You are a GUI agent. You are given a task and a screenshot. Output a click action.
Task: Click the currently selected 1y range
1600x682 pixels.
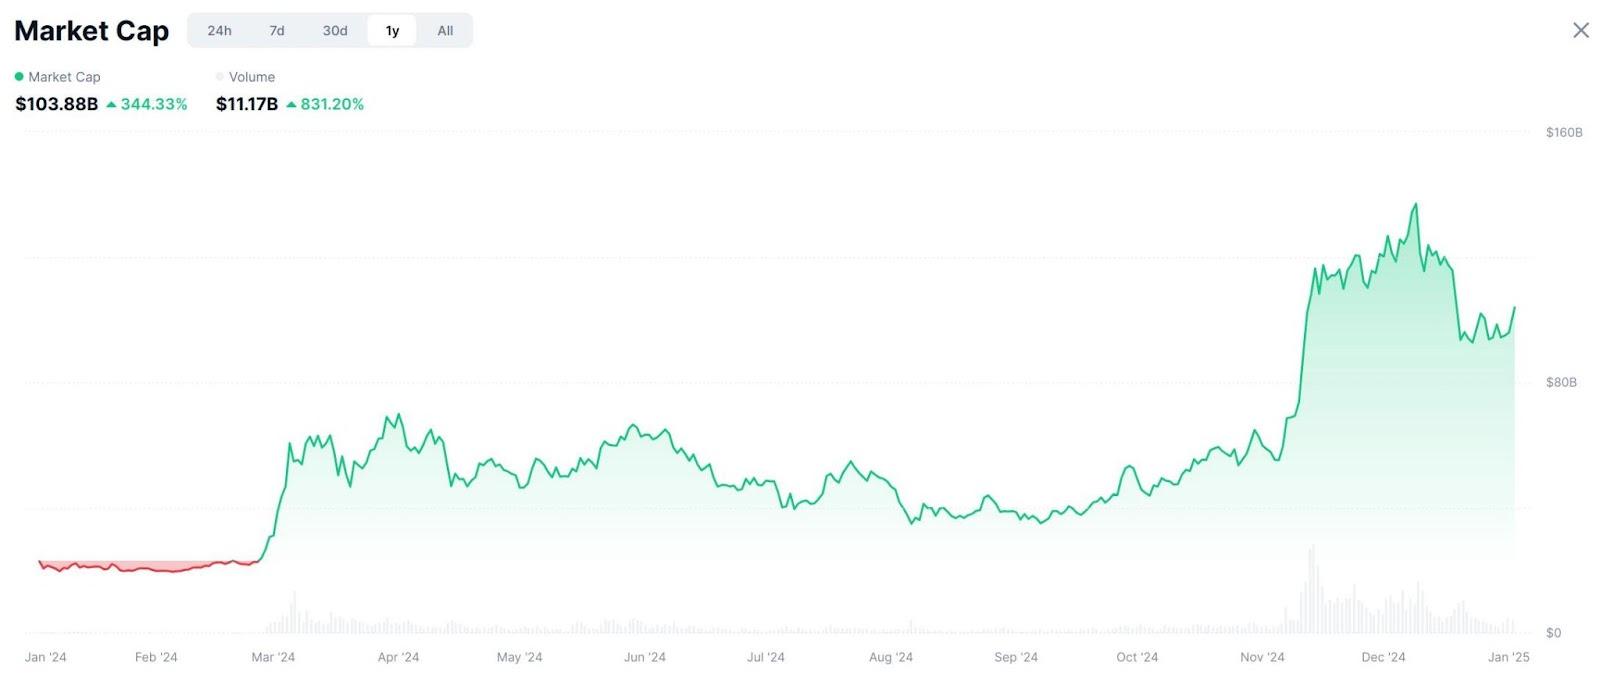(x=392, y=30)
